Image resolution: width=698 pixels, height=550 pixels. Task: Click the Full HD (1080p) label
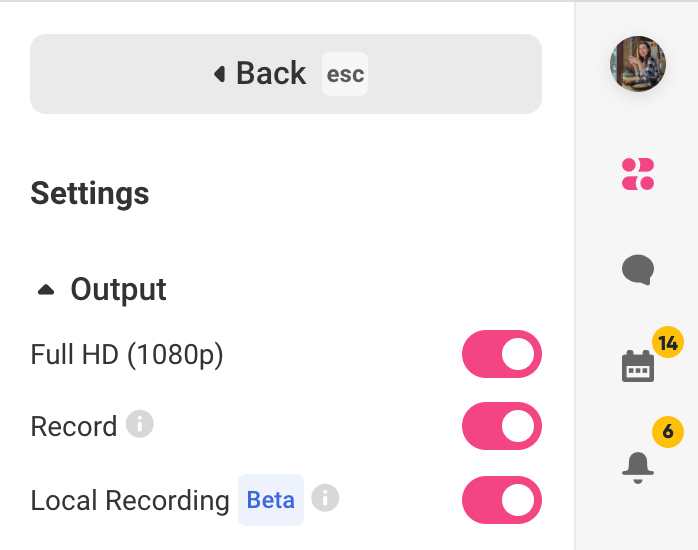point(127,355)
